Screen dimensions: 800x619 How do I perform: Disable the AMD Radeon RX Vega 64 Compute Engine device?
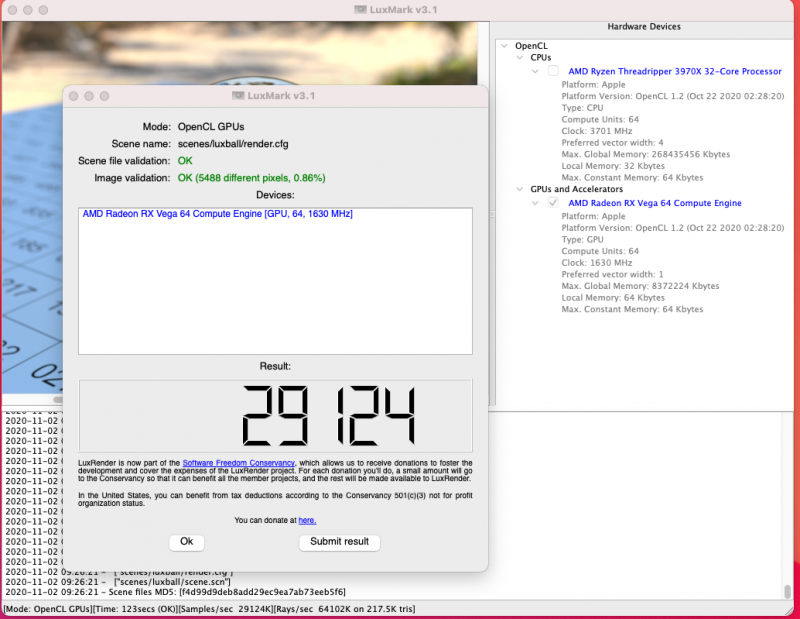pos(553,203)
